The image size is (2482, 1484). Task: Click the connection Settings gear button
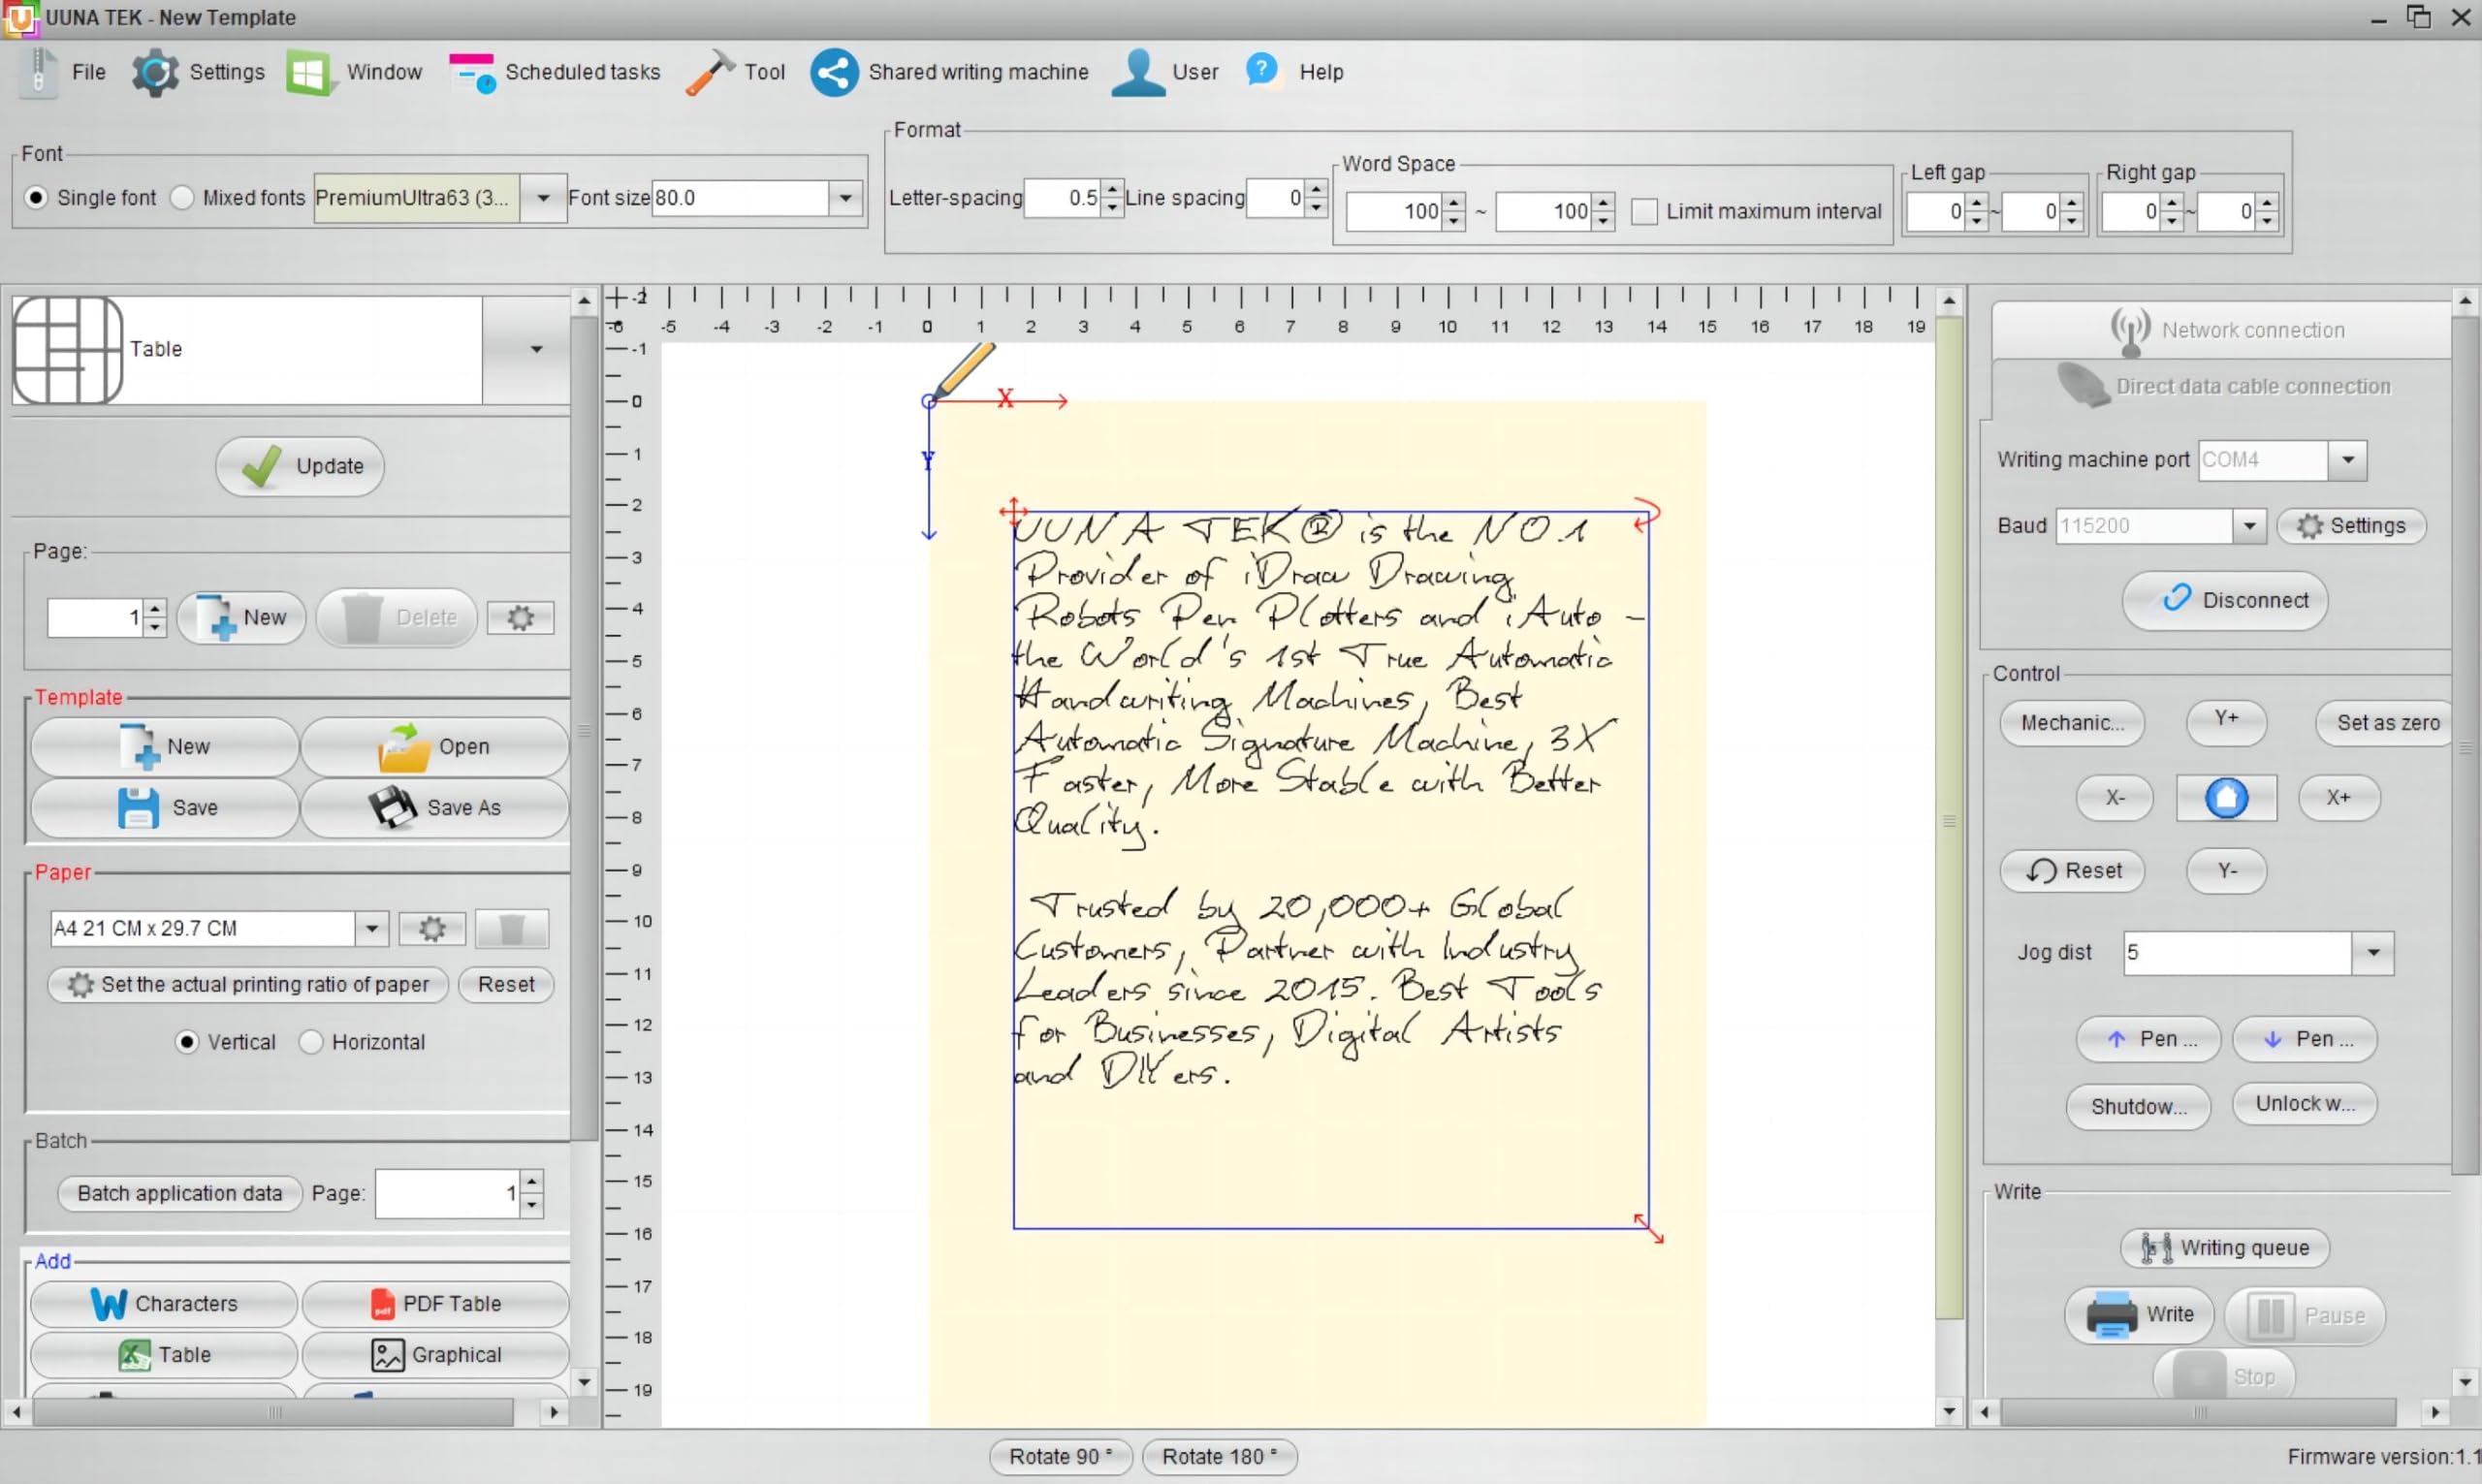(x=2351, y=526)
